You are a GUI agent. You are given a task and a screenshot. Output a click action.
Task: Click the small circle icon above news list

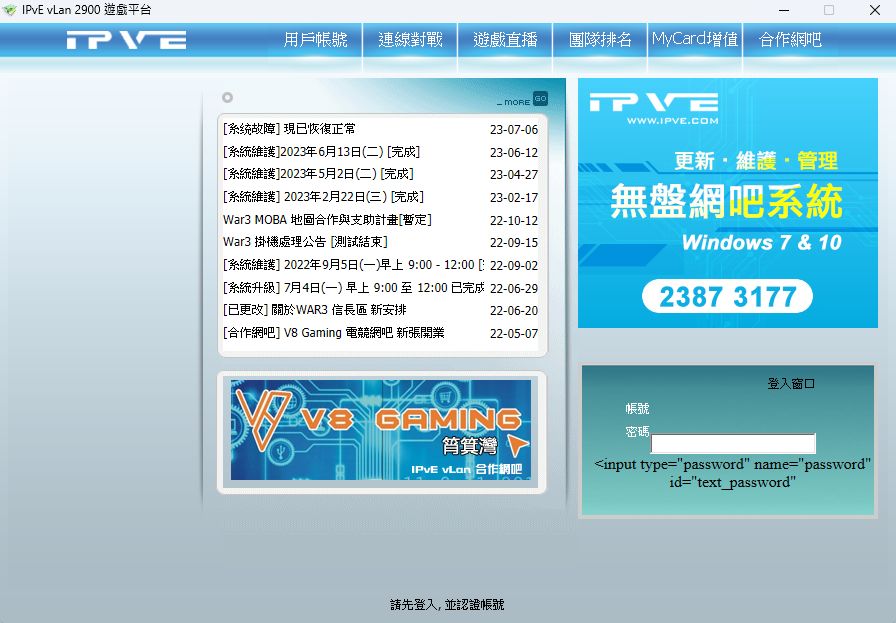(x=227, y=98)
